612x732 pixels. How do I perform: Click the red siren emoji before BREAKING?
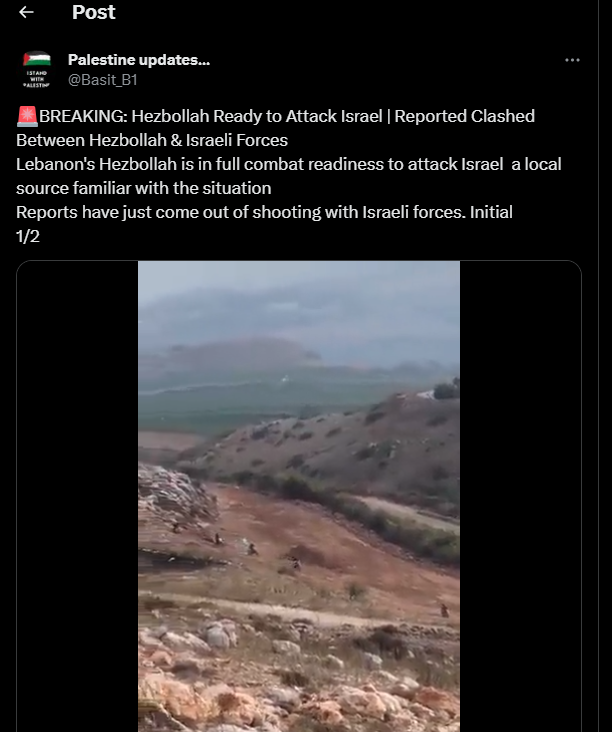pos(27,116)
